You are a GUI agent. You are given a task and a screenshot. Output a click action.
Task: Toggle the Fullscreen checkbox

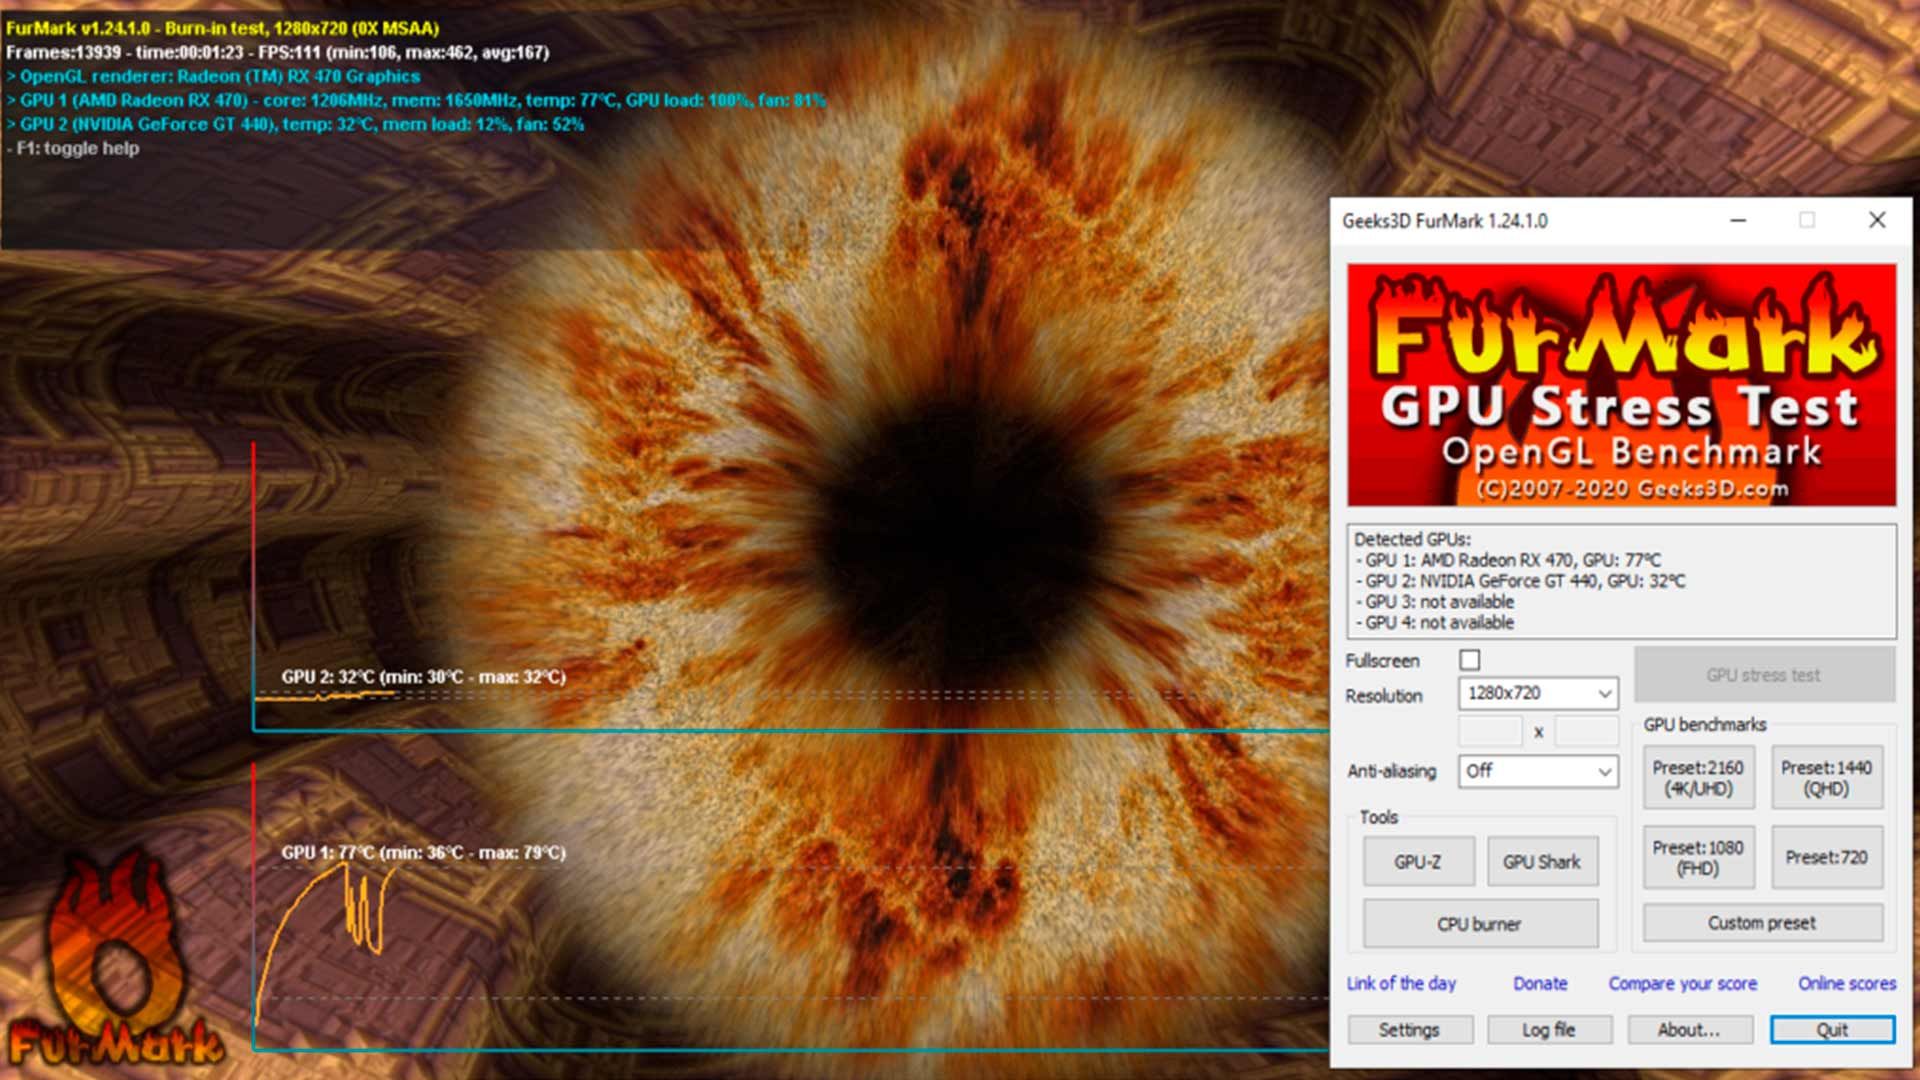coord(1469,660)
